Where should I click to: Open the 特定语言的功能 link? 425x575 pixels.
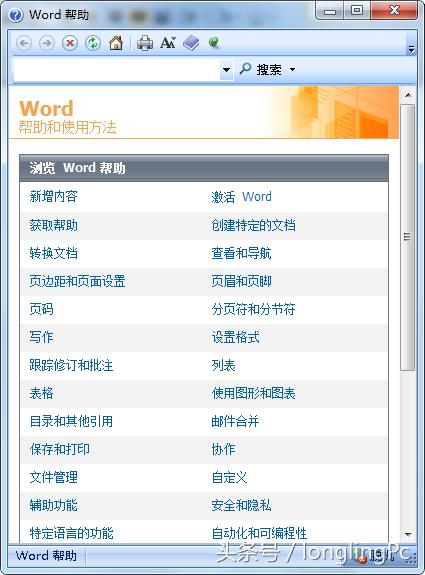pos(71,534)
